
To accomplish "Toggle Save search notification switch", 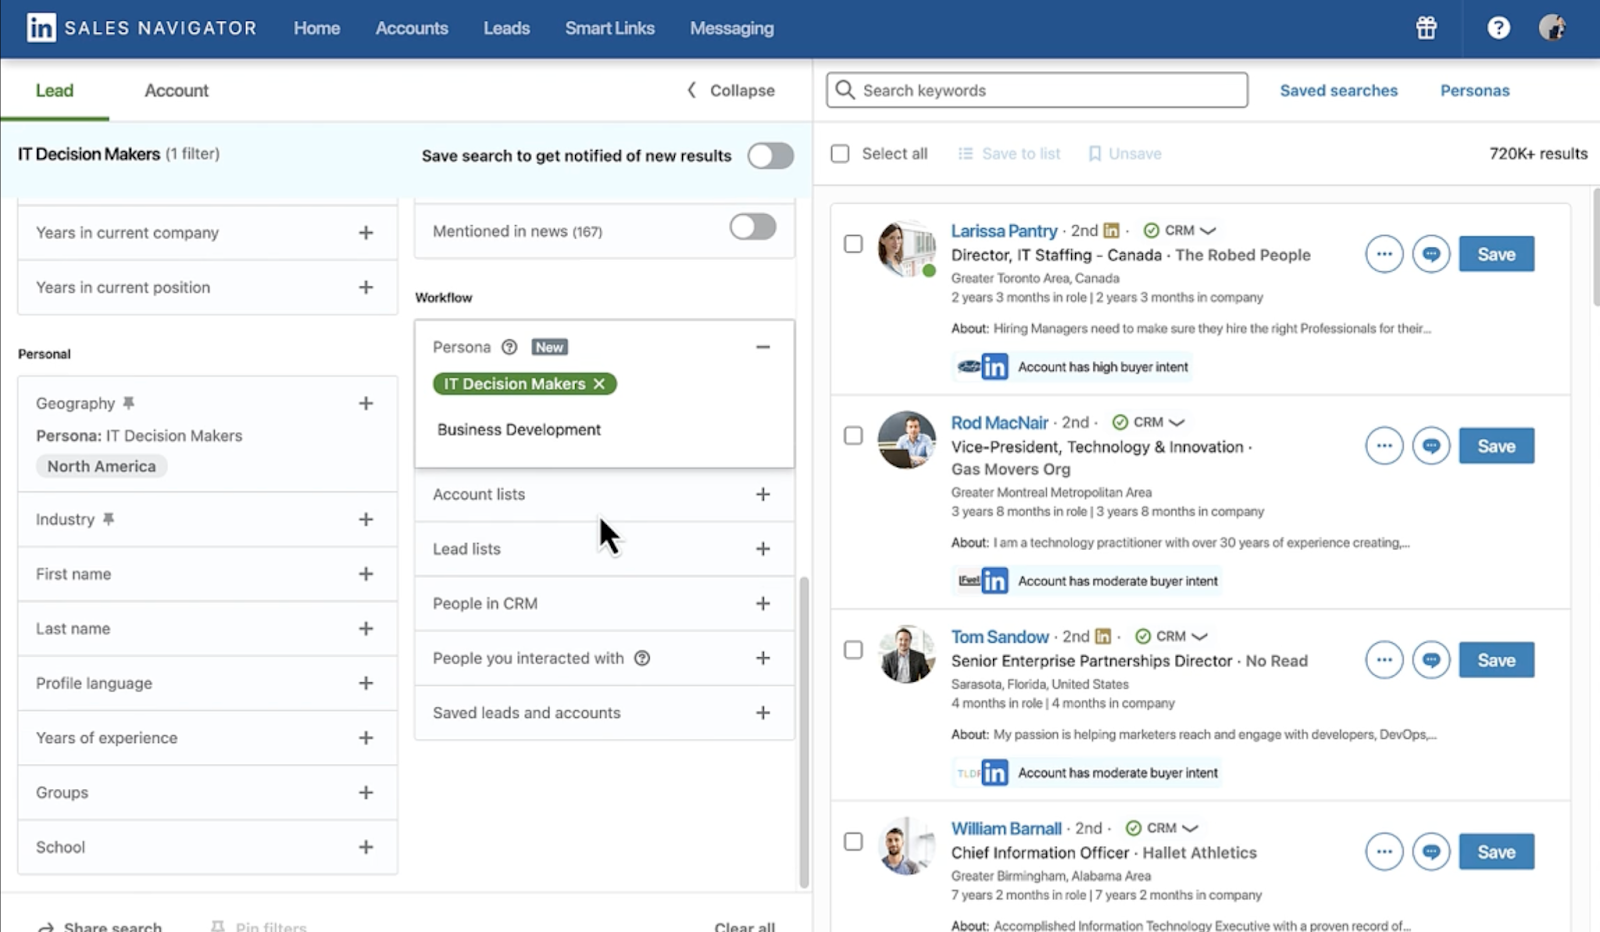I will (770, 156).
